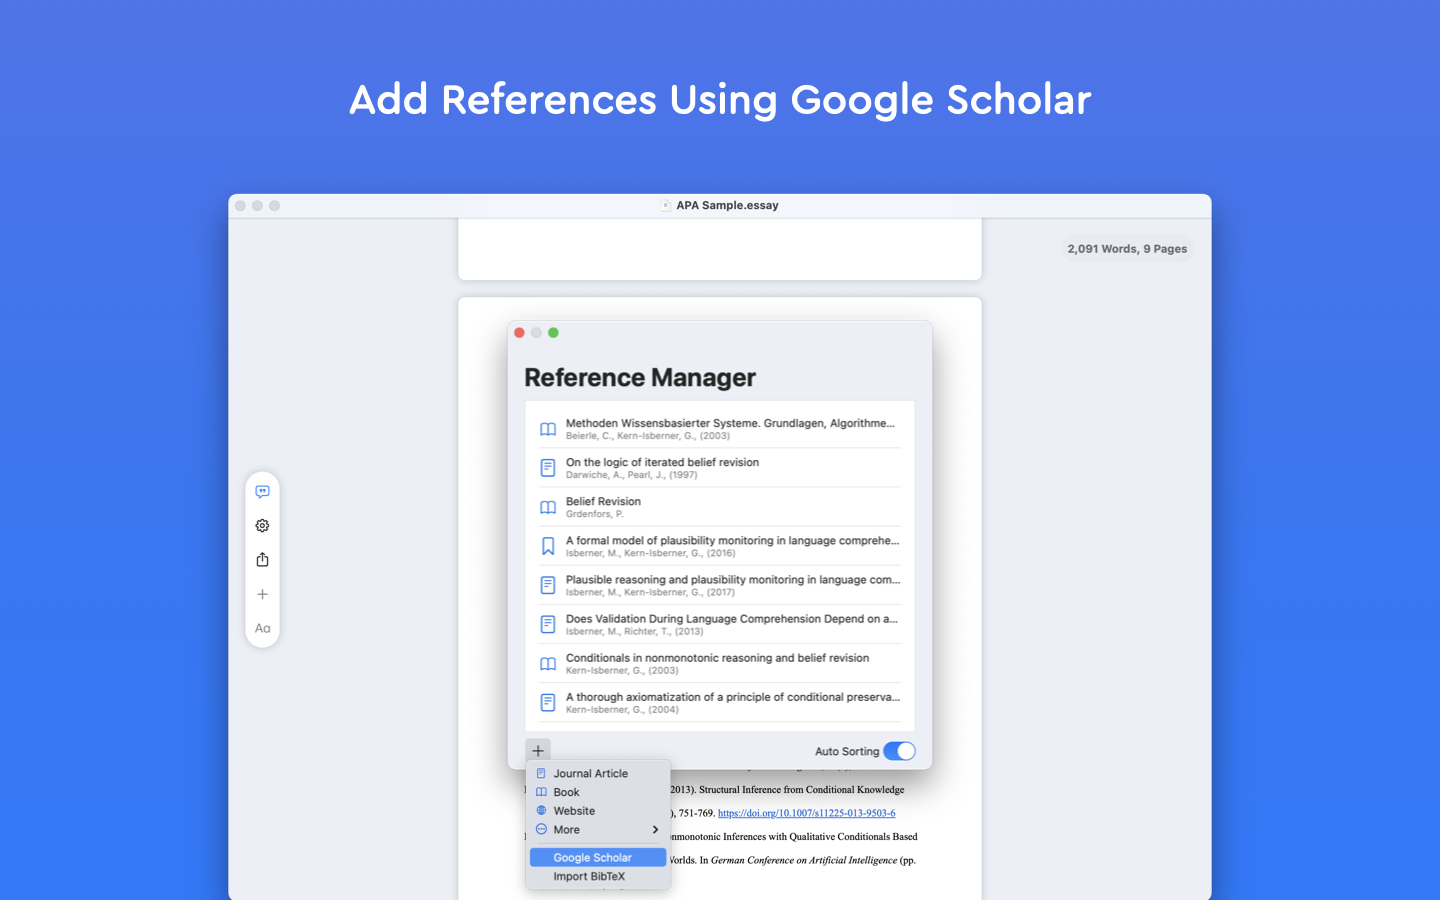Expand the More submenu chevron
Screen dimensions: 1440x900
655,830
